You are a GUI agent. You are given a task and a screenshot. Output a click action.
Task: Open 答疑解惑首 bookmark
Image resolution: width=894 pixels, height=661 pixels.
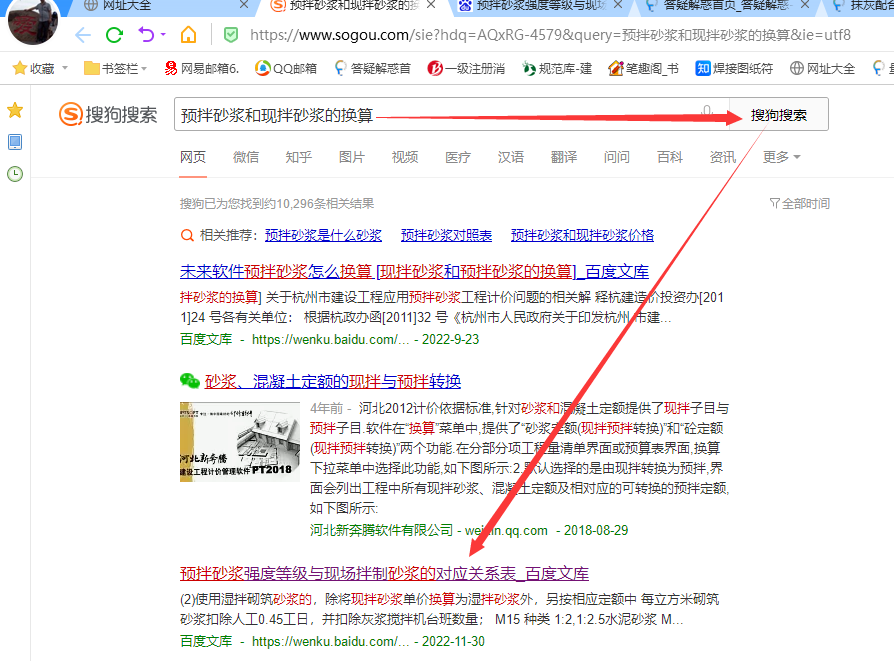tap(372, 69)
